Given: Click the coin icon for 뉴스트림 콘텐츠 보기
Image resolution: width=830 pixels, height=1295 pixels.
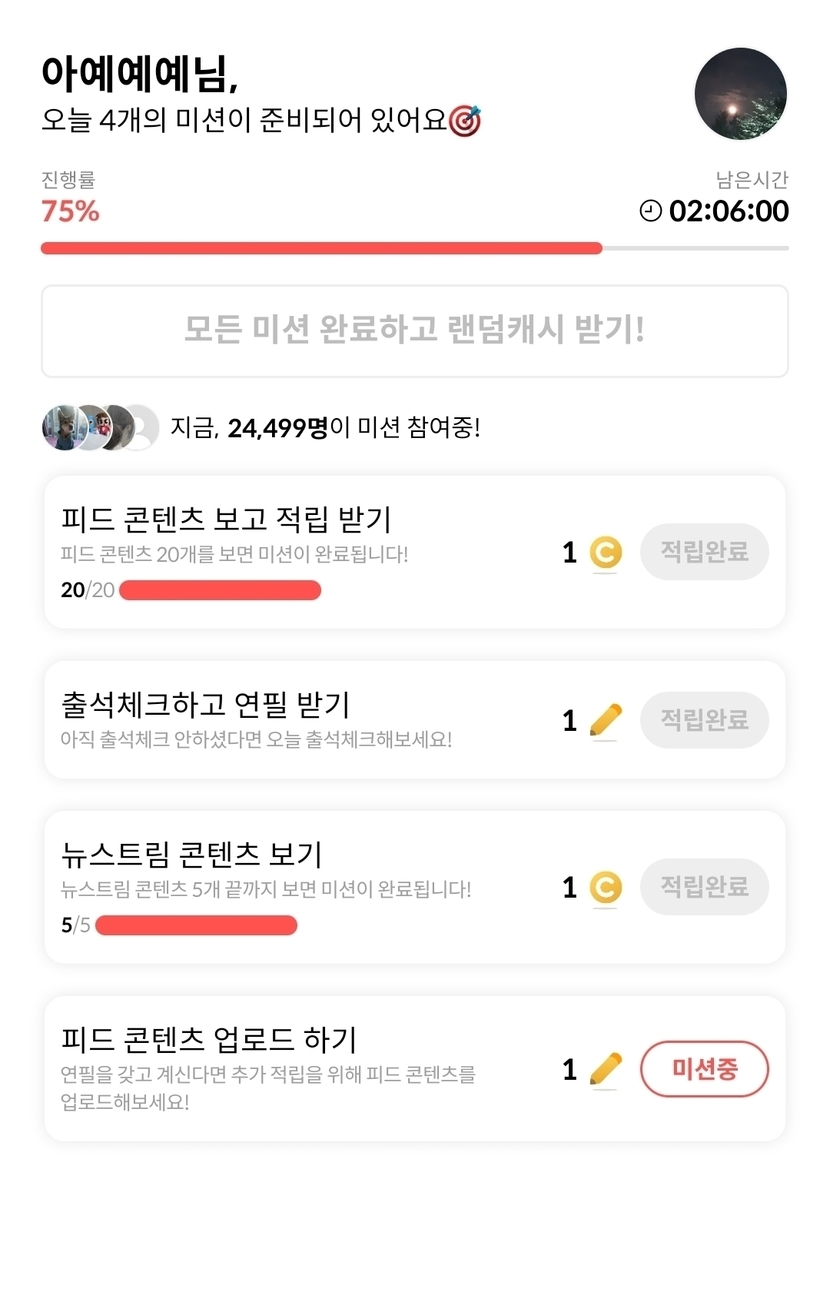Looking at the screenshot, I should [605, 887].
